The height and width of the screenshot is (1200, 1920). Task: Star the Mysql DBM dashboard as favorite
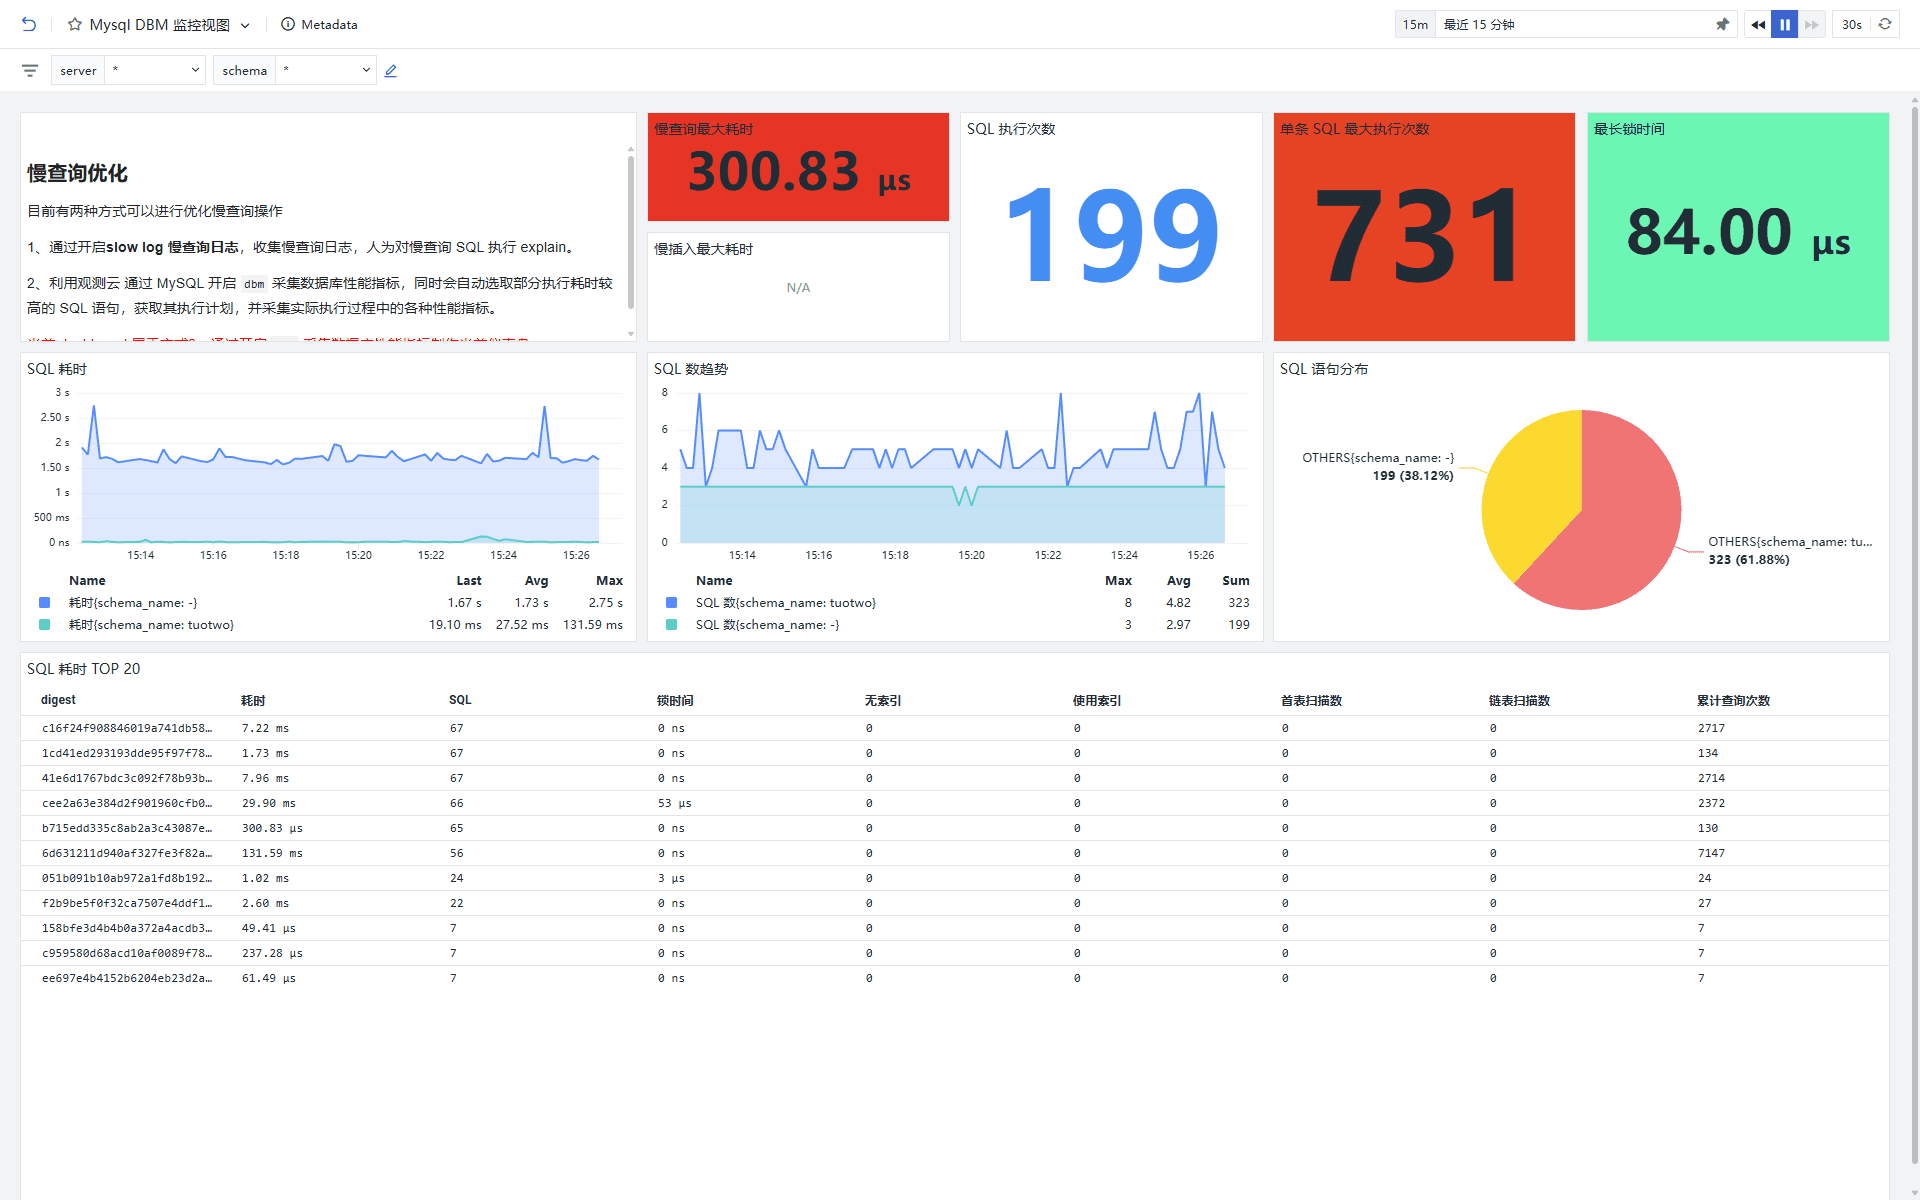click(75, 24)
